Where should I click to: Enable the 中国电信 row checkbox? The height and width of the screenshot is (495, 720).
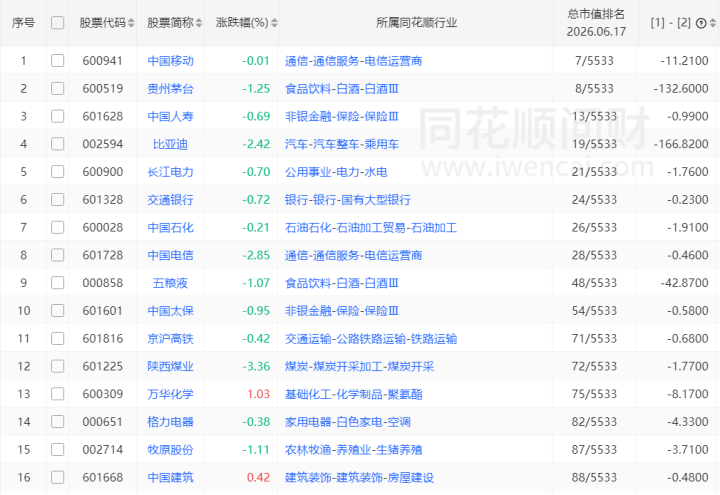57,255
